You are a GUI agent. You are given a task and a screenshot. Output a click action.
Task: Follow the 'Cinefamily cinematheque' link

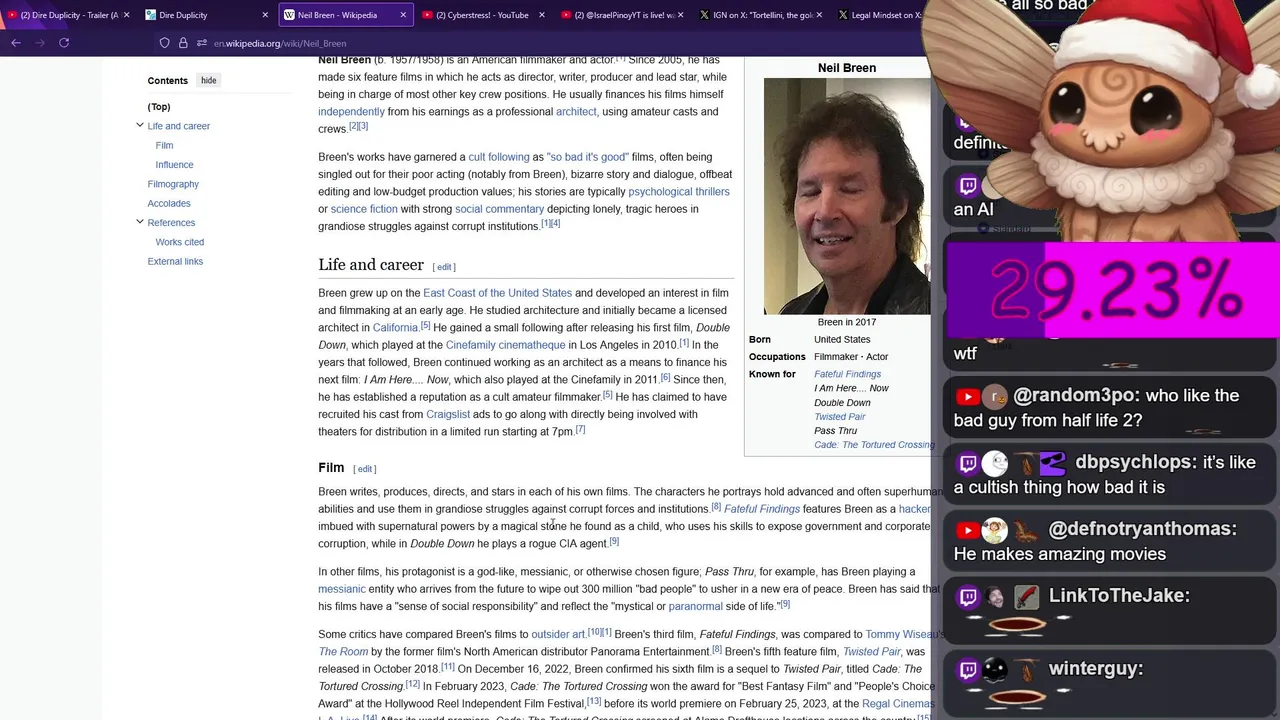pyautogui.click(x=505, y=345)
